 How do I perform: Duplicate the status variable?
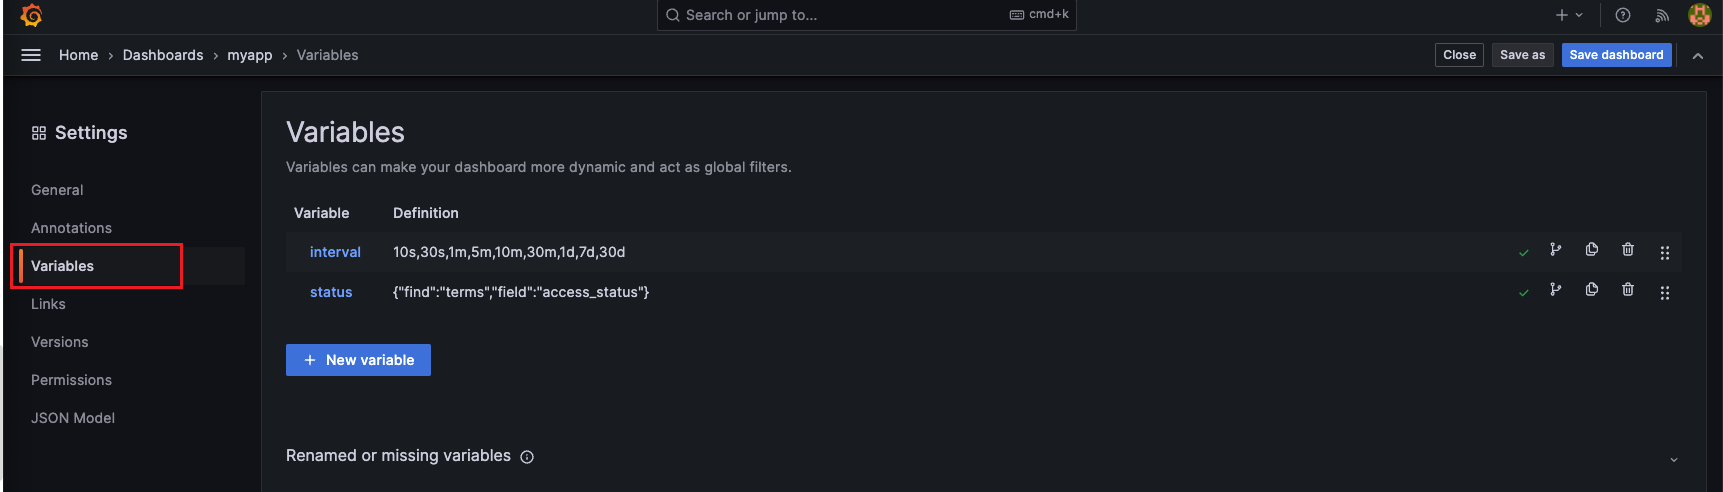(x=1592, y=290)
